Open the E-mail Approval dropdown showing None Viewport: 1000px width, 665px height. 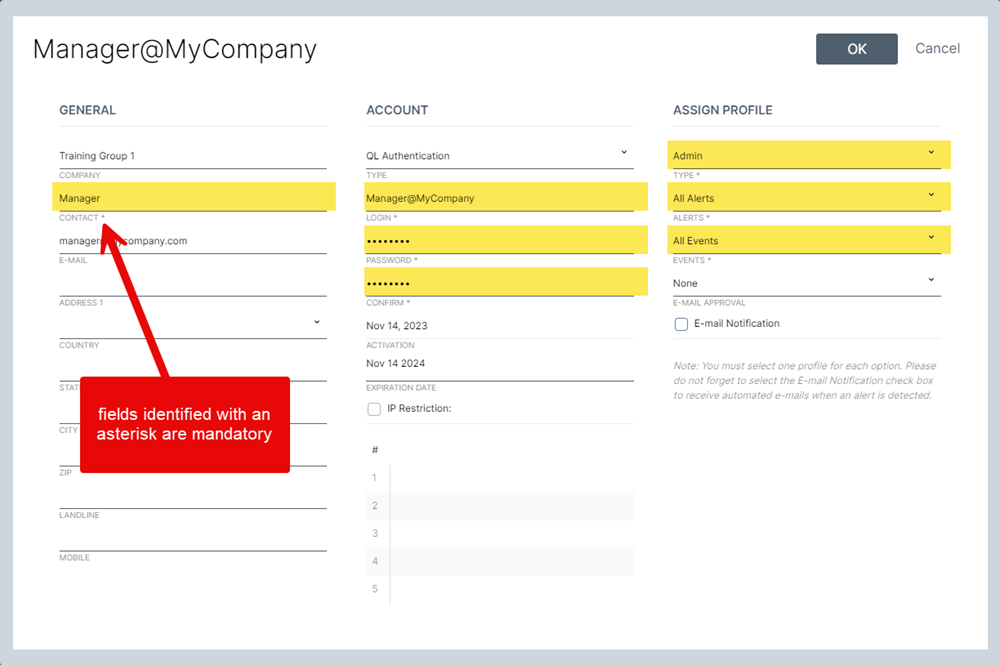pyautogui.click(x=807, y=282)
